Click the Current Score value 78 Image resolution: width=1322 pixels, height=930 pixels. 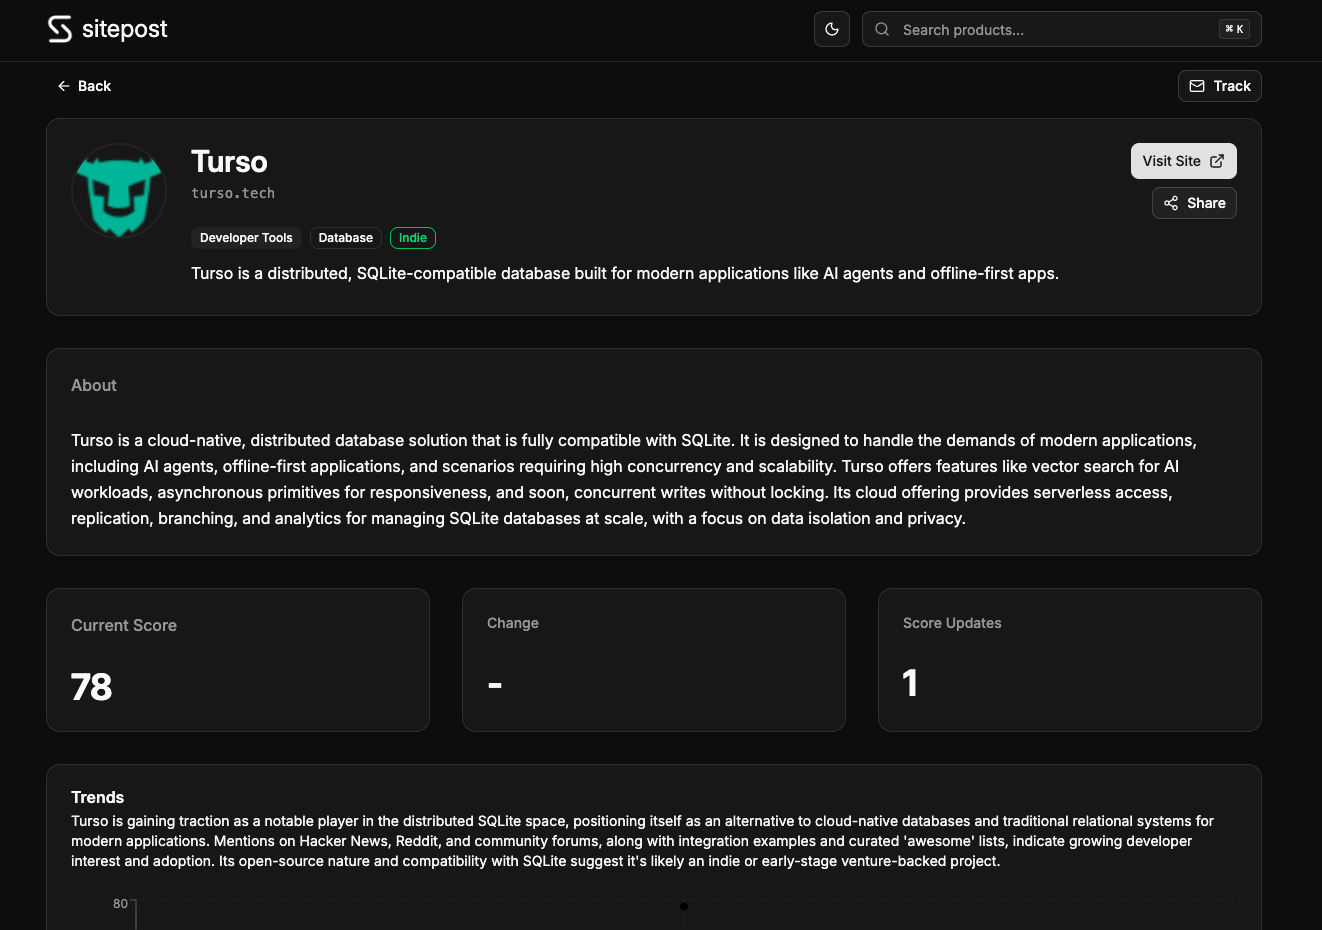(x=92, y=687)
